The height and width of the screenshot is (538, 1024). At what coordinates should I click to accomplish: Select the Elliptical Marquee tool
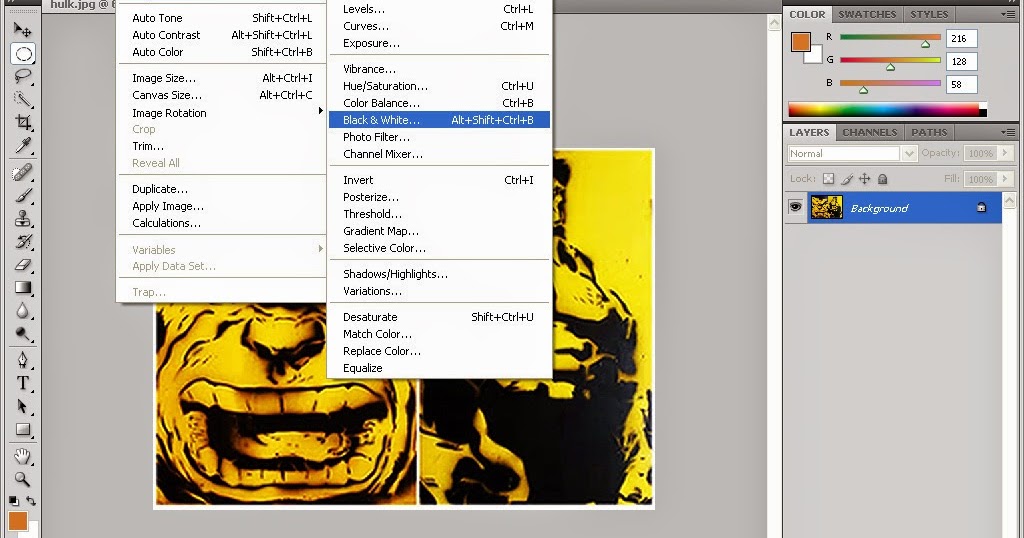coord(23,54)
